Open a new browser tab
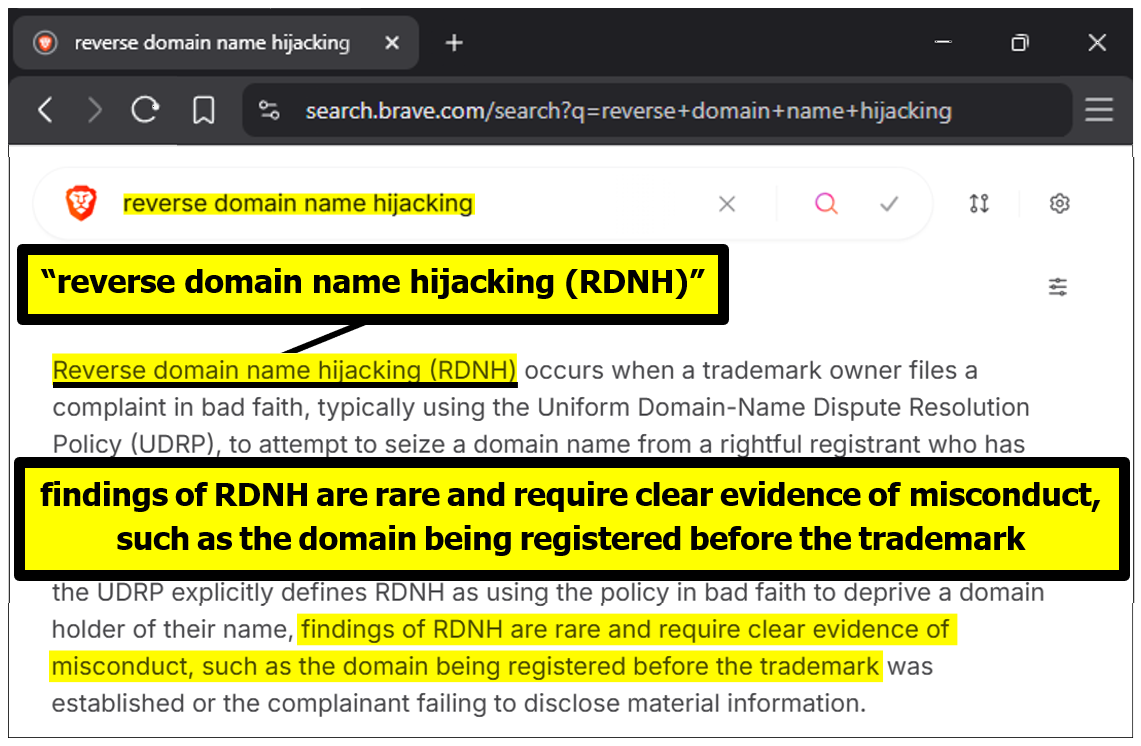The width and height of the screenshot is (1141, 746). tap(454, 43)
